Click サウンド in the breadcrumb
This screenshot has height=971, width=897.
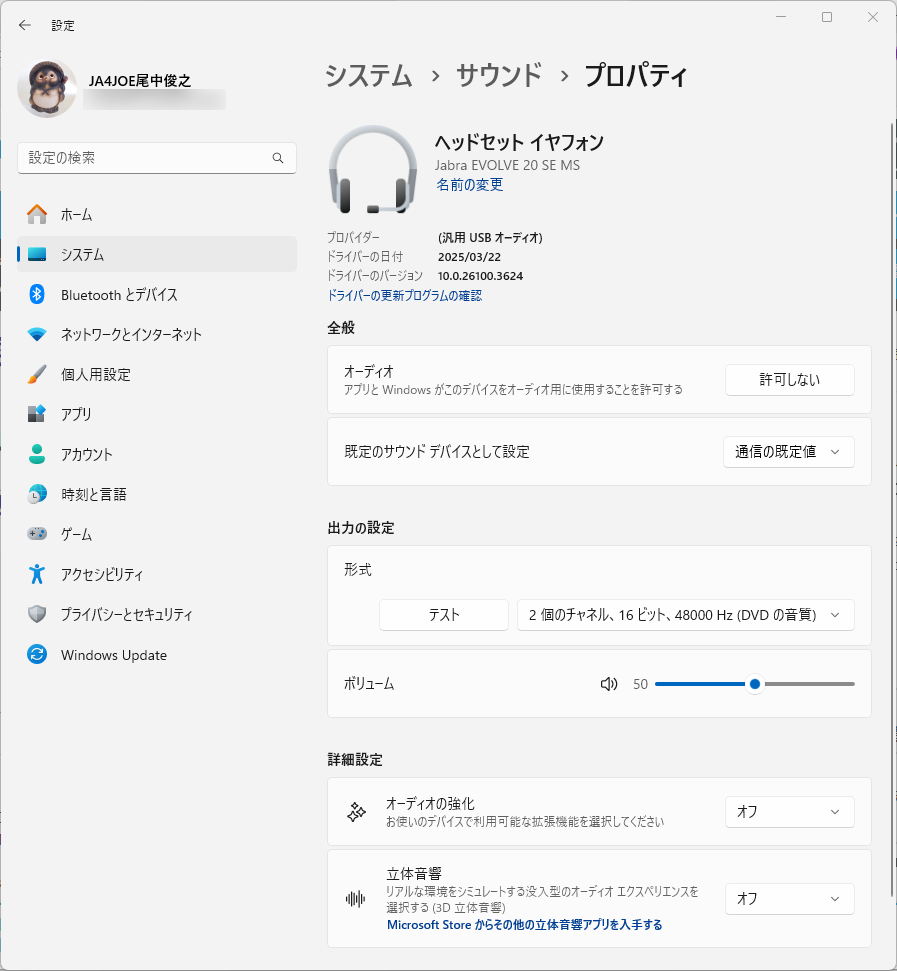point(499,76)
